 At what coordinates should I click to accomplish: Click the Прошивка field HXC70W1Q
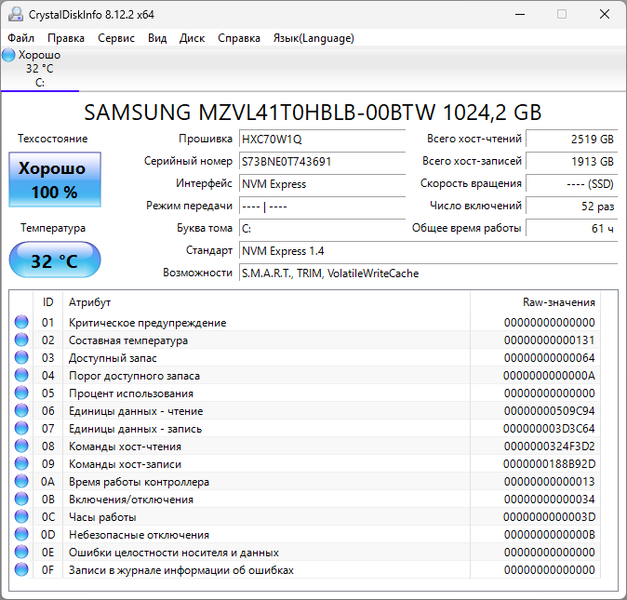point(322,139)
